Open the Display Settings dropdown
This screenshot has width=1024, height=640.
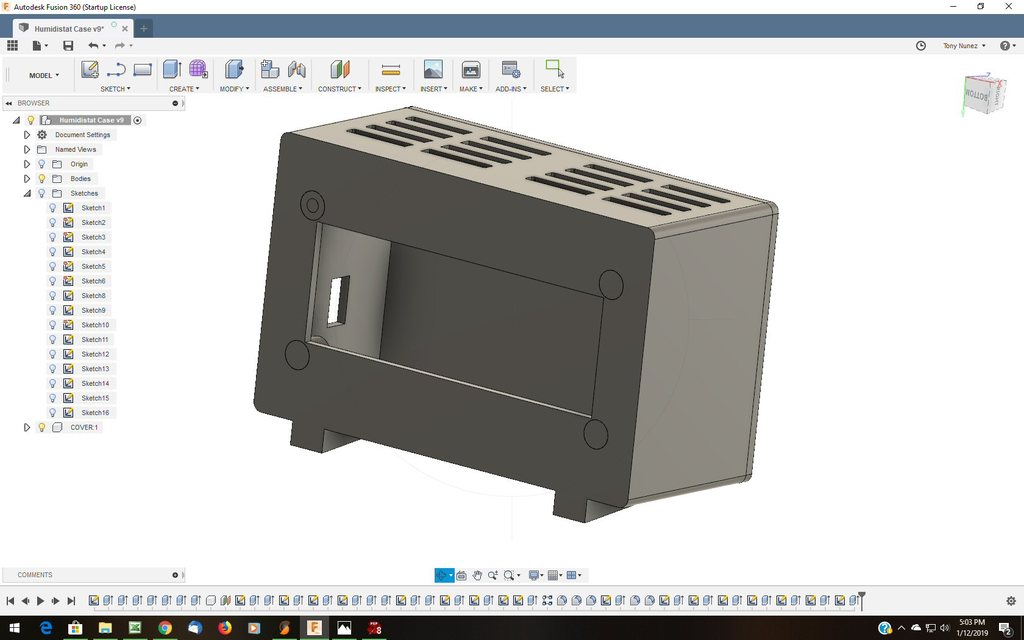[x=534, y=575]
